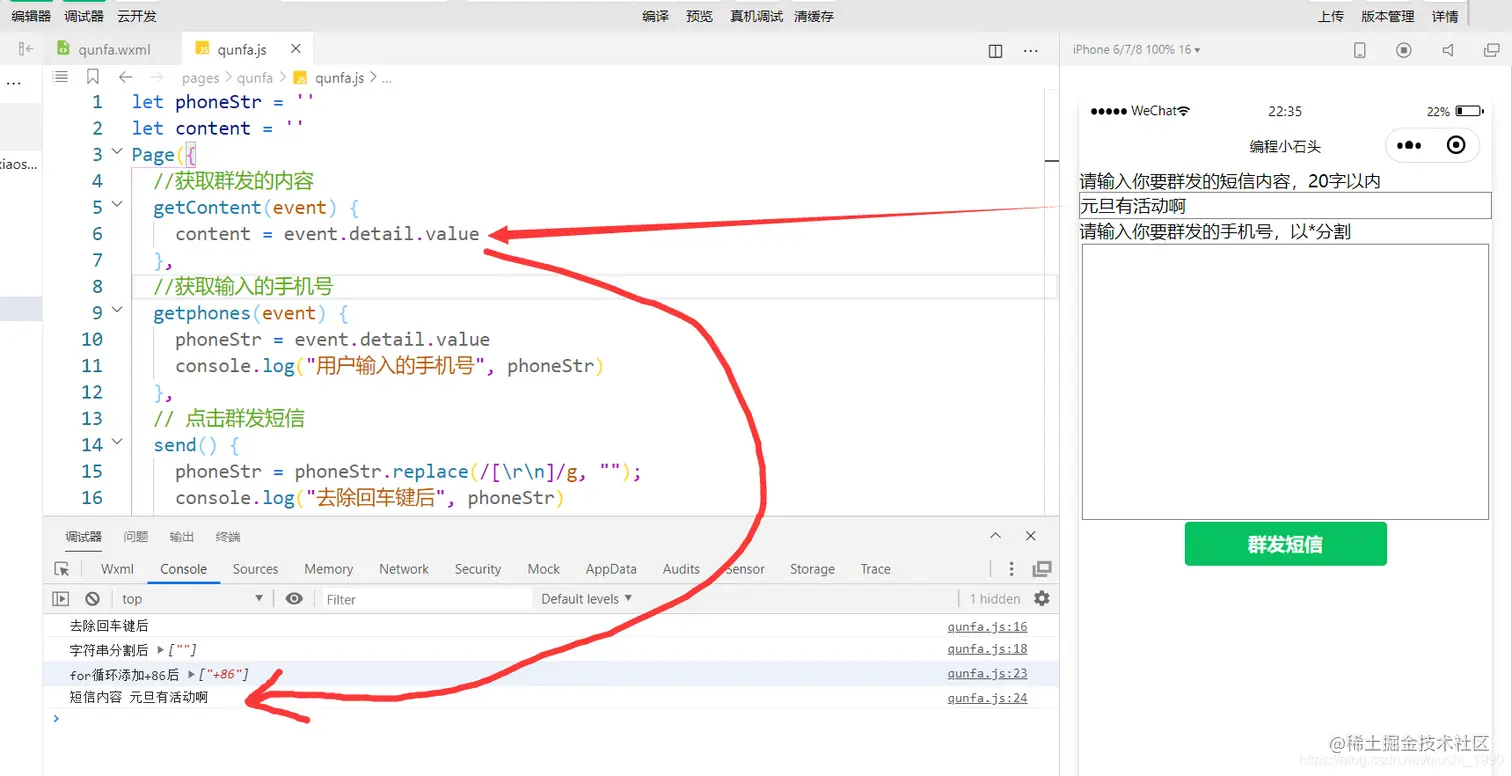
Task: Open the 输出 output tab
Action: [182, 537]
